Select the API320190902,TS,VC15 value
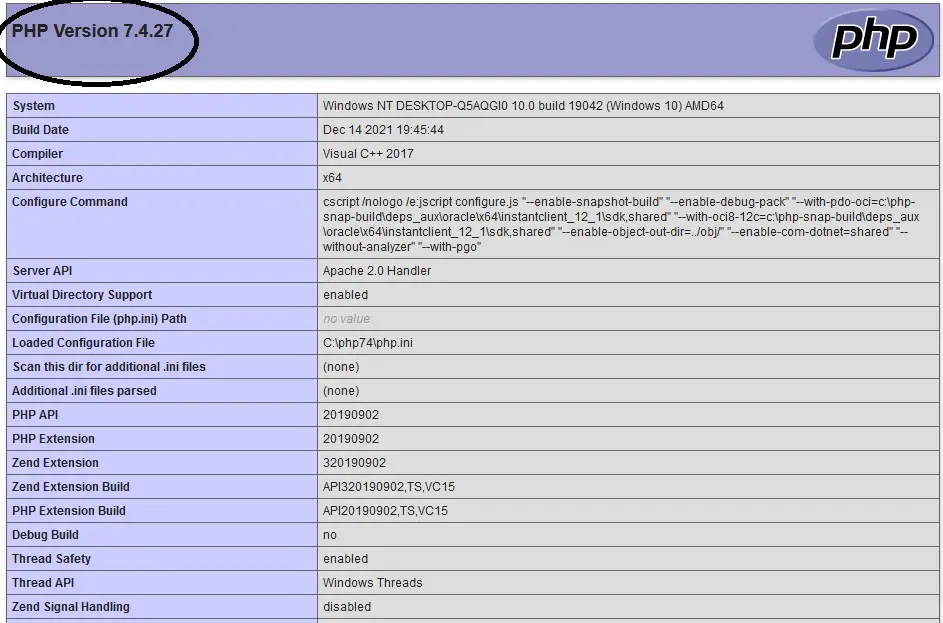 tap(389, 488)
